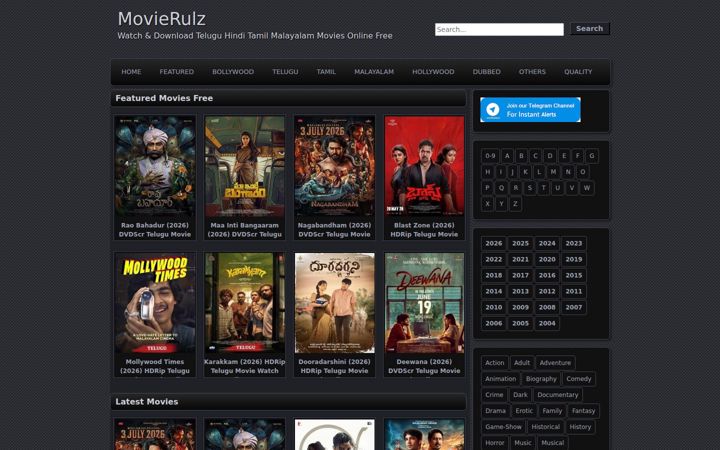Open the Deewana movie poster

[x=424, y=303]
